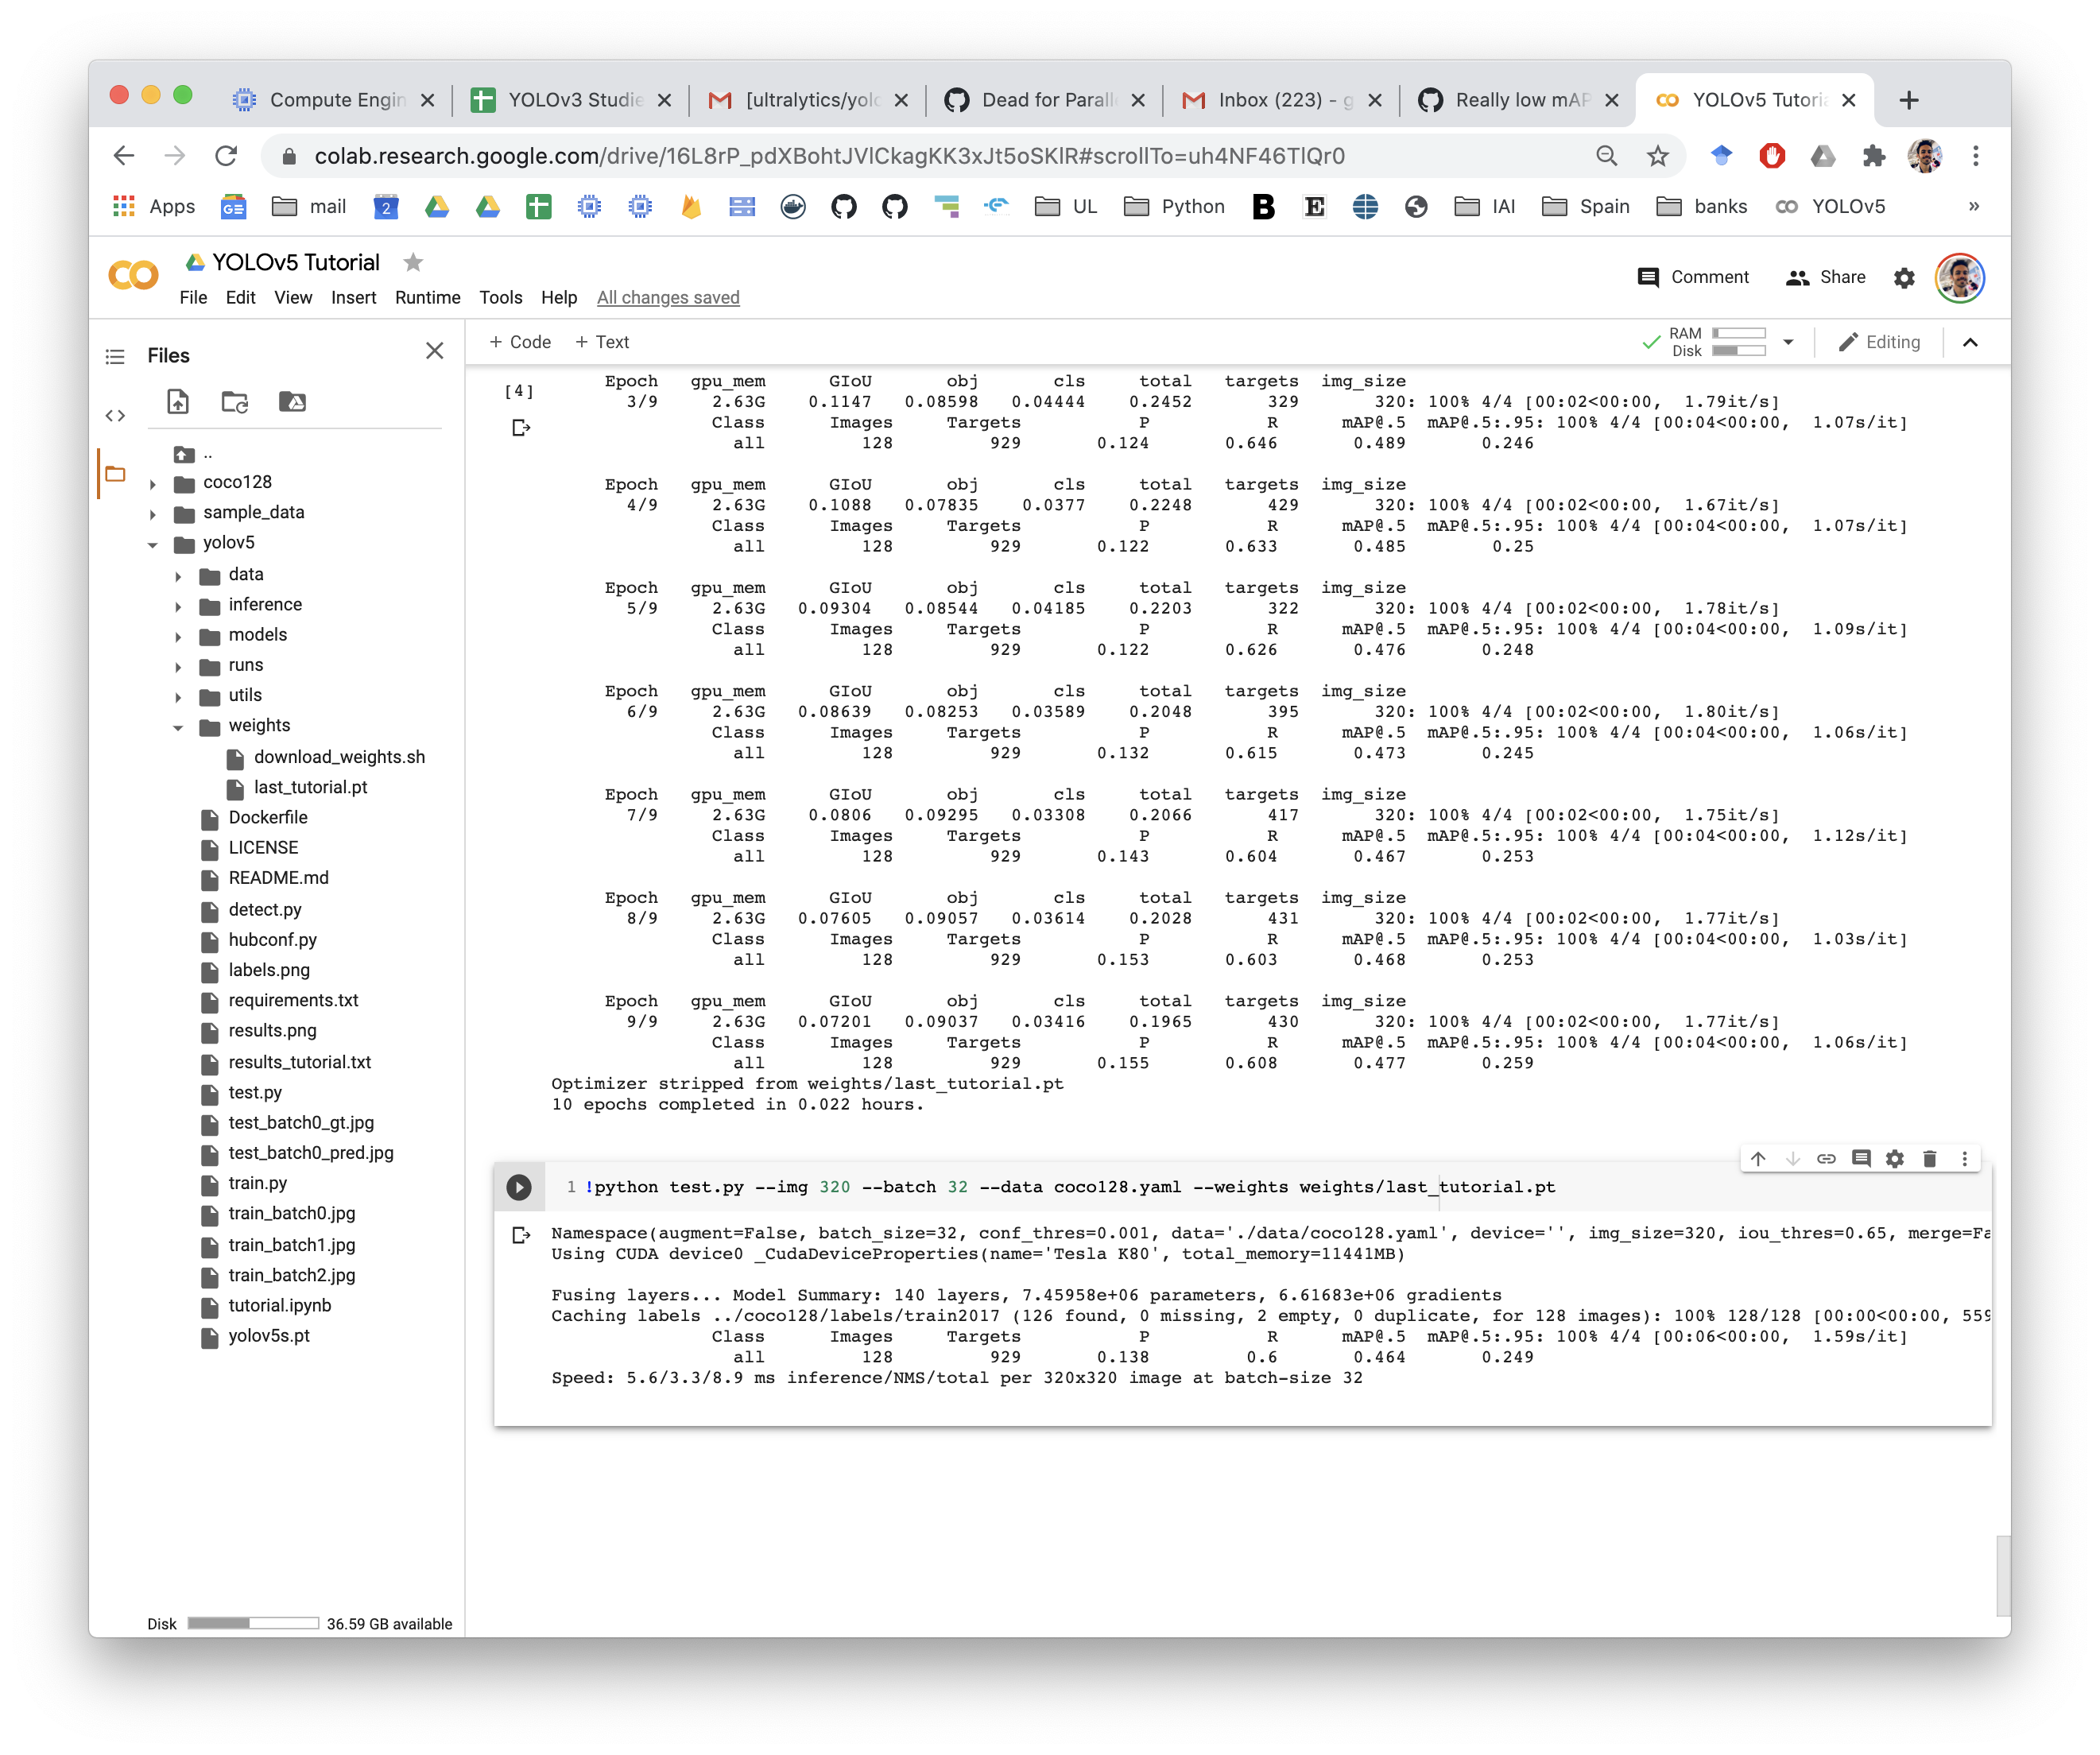Run the test.py code cell
Screen dimensions: 2100x1755
(519, 1187)
